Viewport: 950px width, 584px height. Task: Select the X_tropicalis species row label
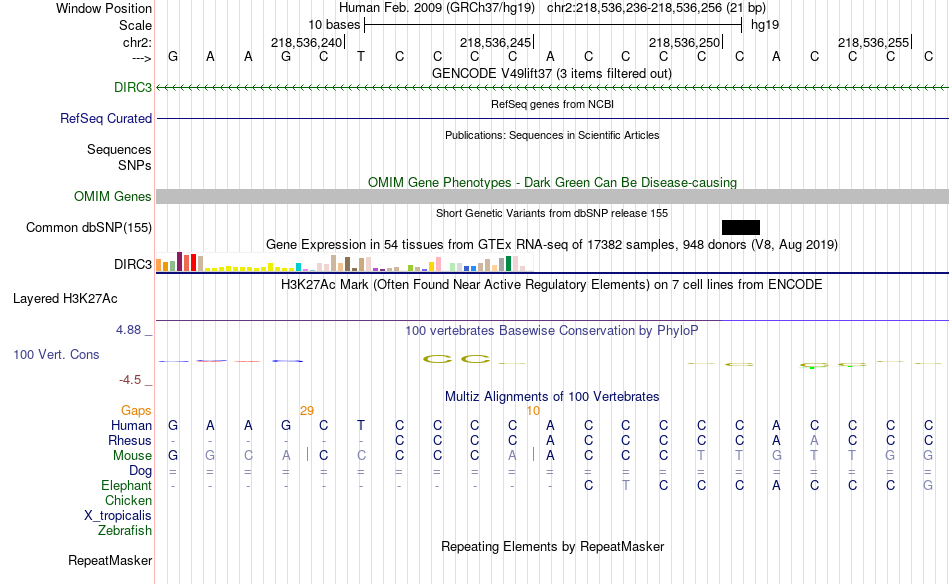[118, 516]
